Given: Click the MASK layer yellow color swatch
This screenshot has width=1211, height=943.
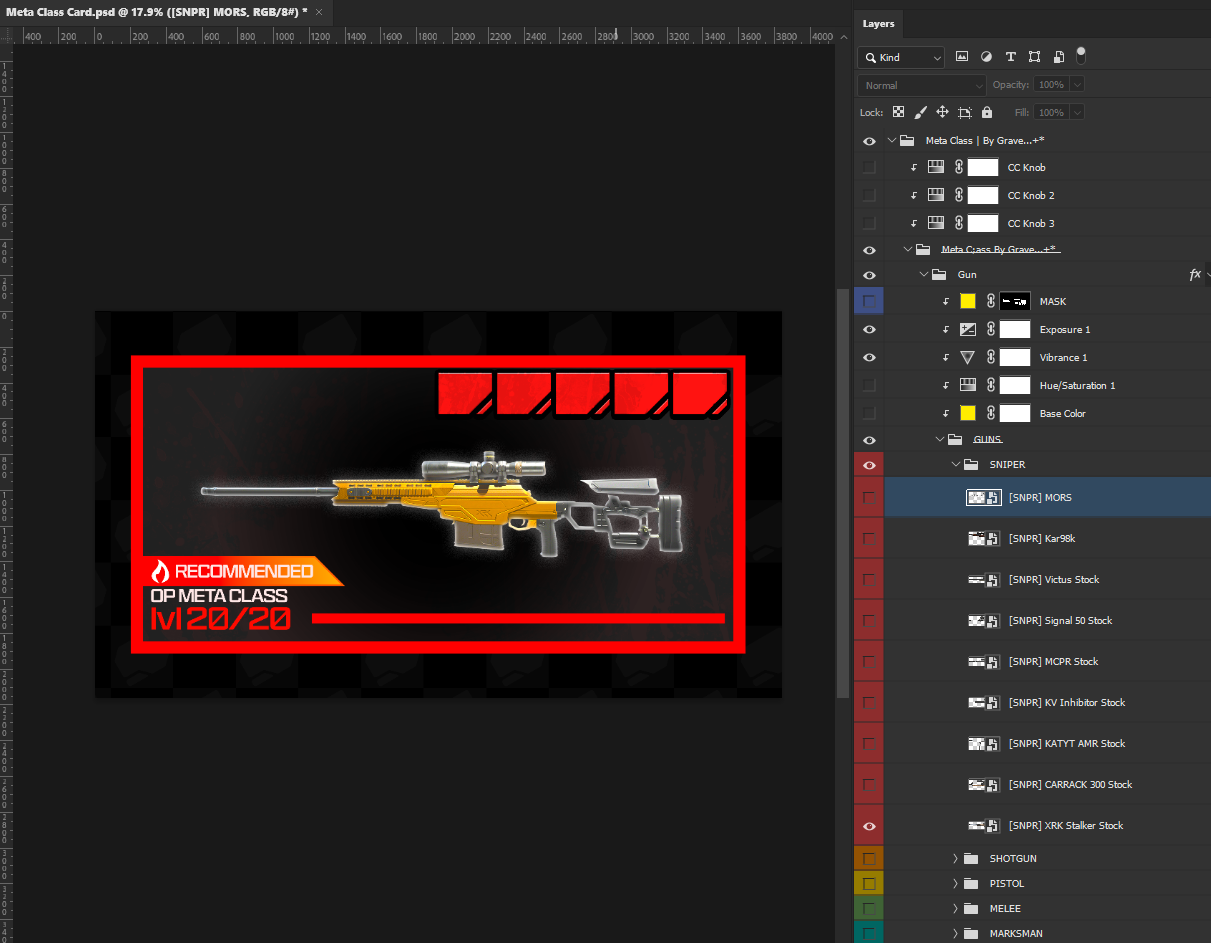Looking at the screenshot, I should (967, 301).
